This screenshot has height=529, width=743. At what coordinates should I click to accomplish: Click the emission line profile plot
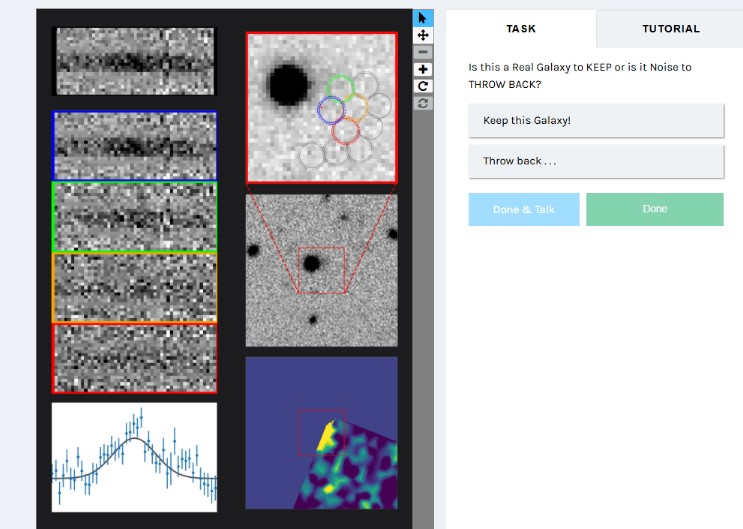click(x=134, y=456)
